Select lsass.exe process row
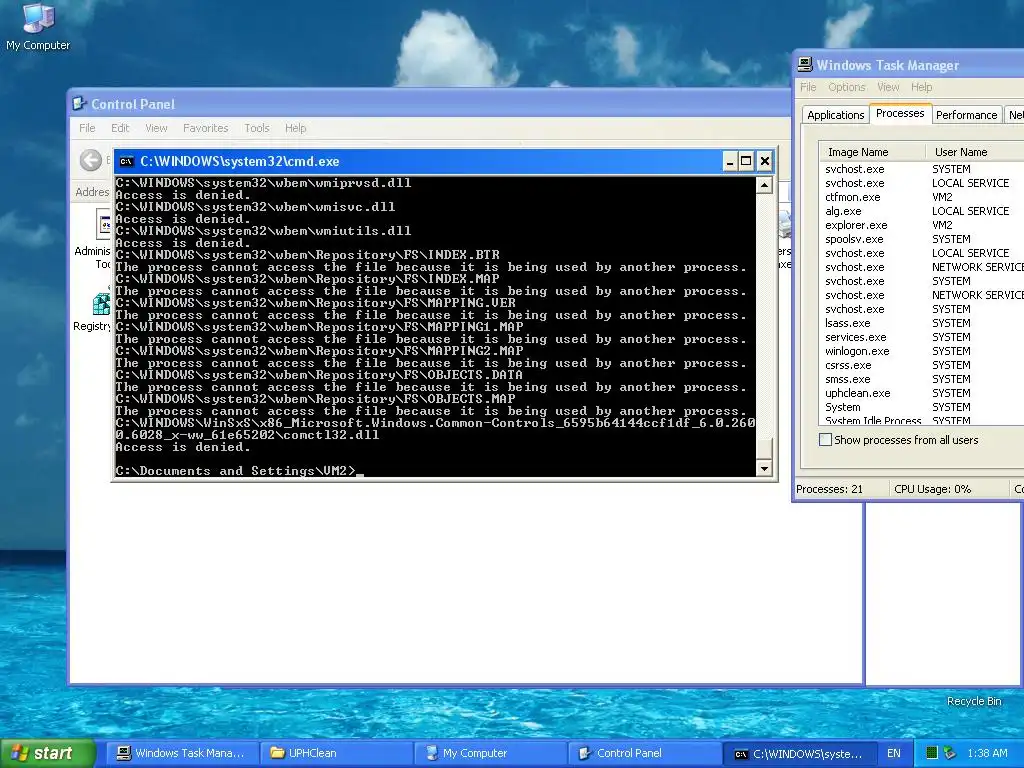The image size is (1024, 768). click(921, 323)
